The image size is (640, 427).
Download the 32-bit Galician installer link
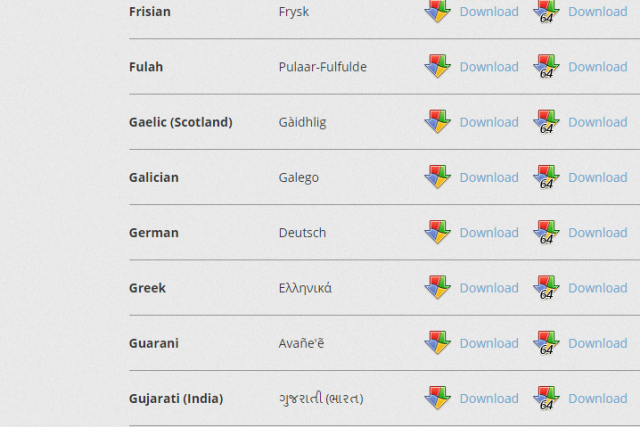click(489, 178)
